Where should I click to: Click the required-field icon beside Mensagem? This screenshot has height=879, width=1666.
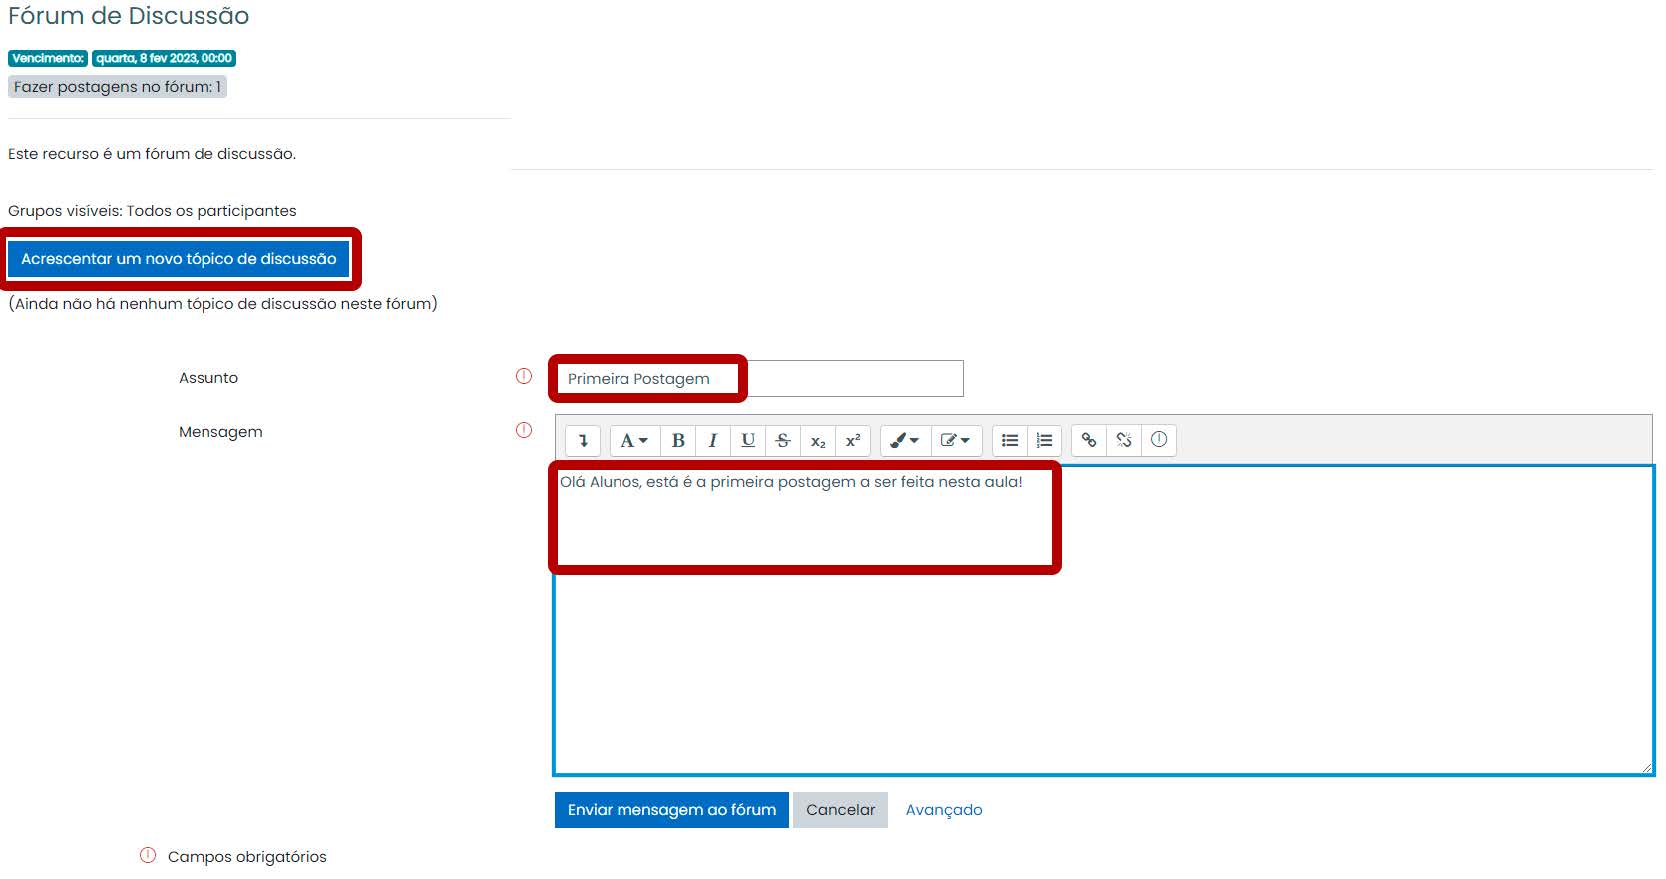(524, 430)
